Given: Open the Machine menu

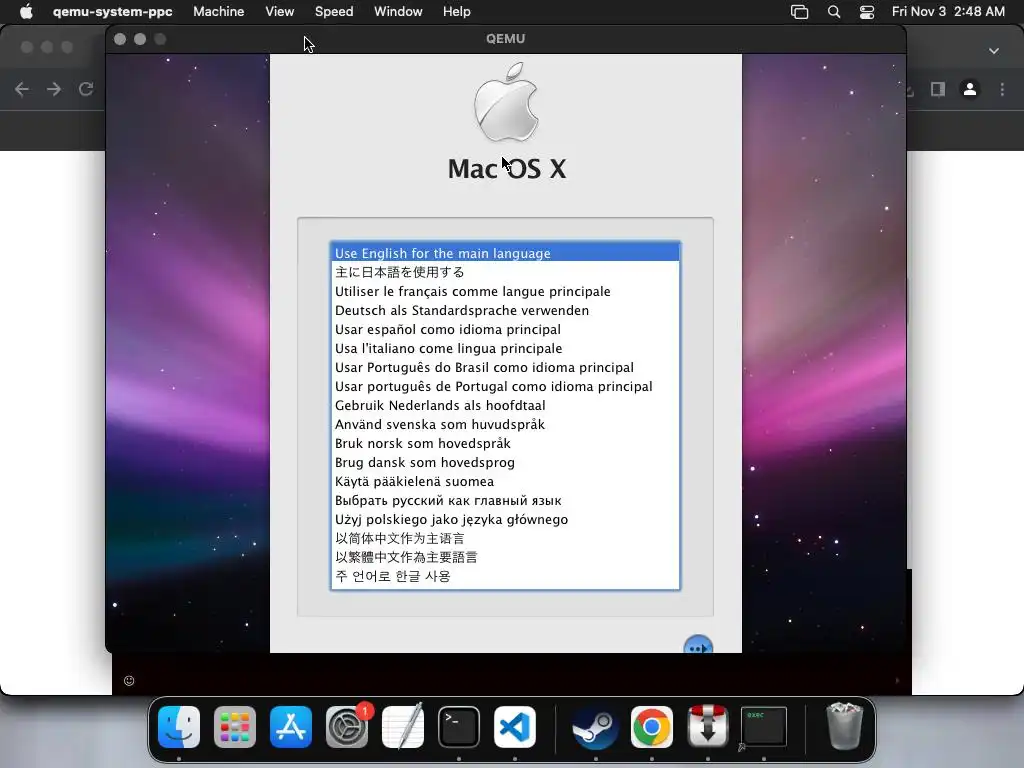Looking at the screenshot, I should point(219,12).
